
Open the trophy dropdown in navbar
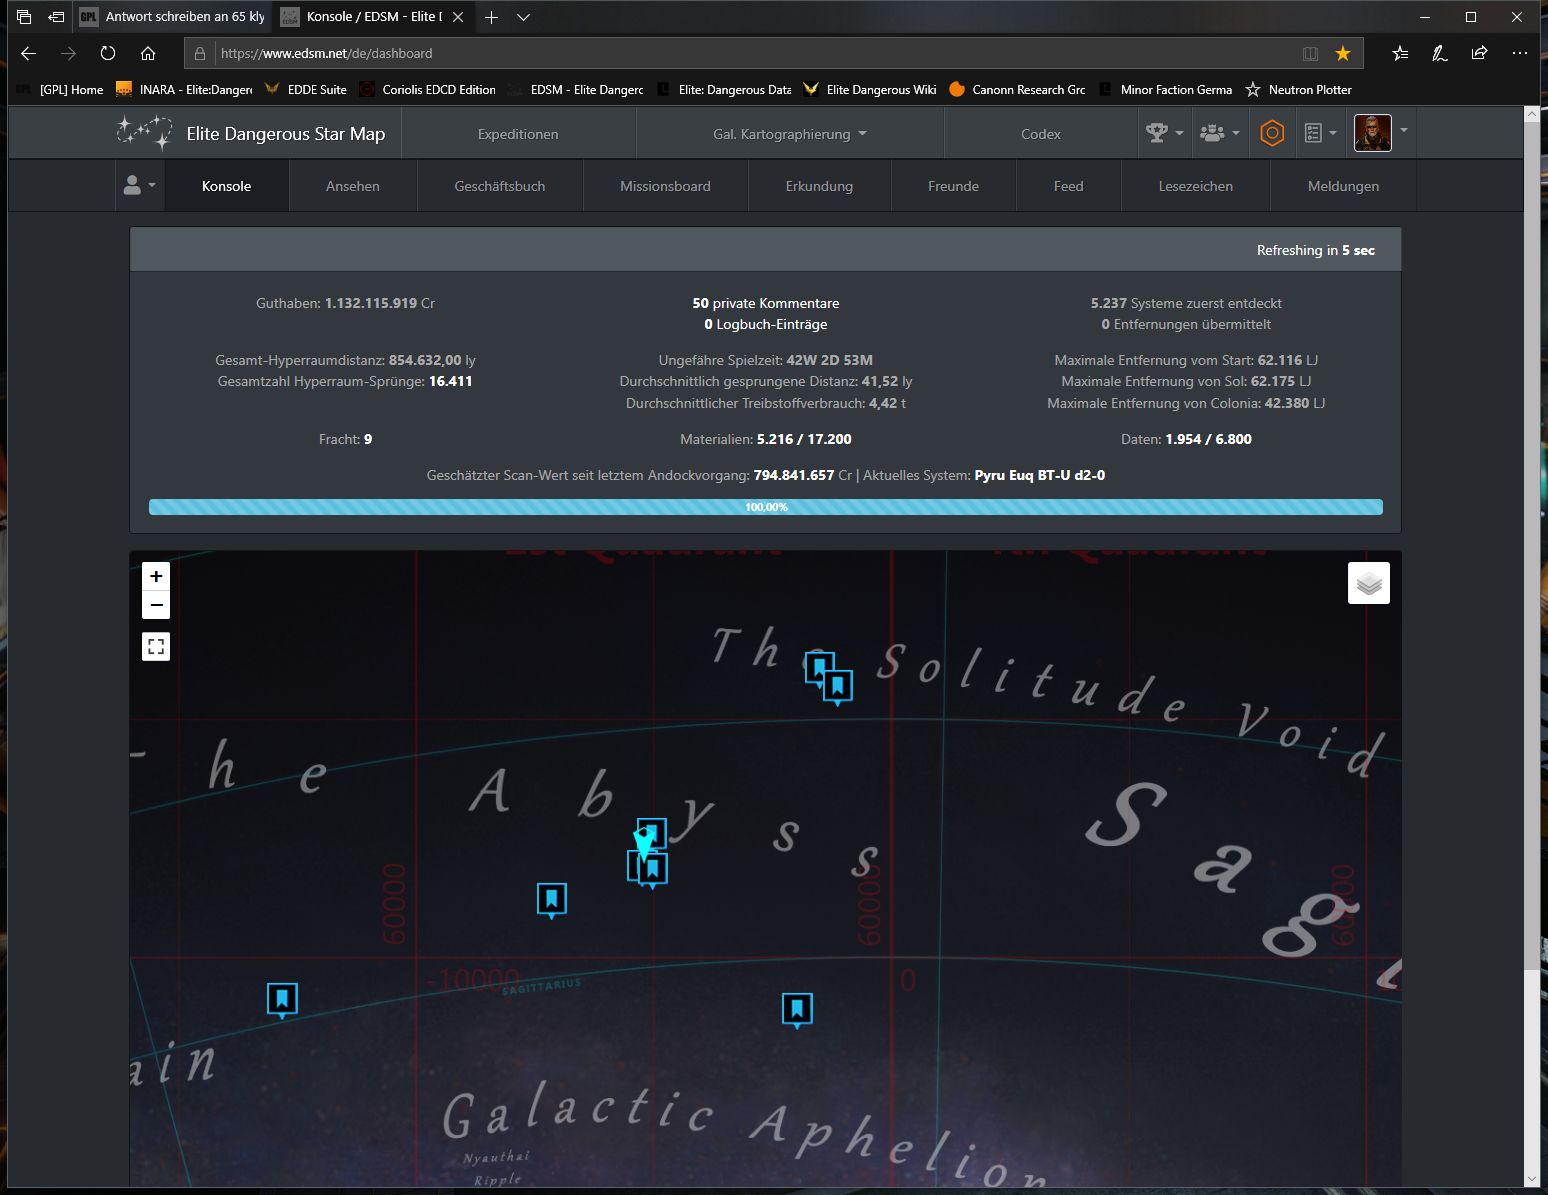pos(1164,133)
